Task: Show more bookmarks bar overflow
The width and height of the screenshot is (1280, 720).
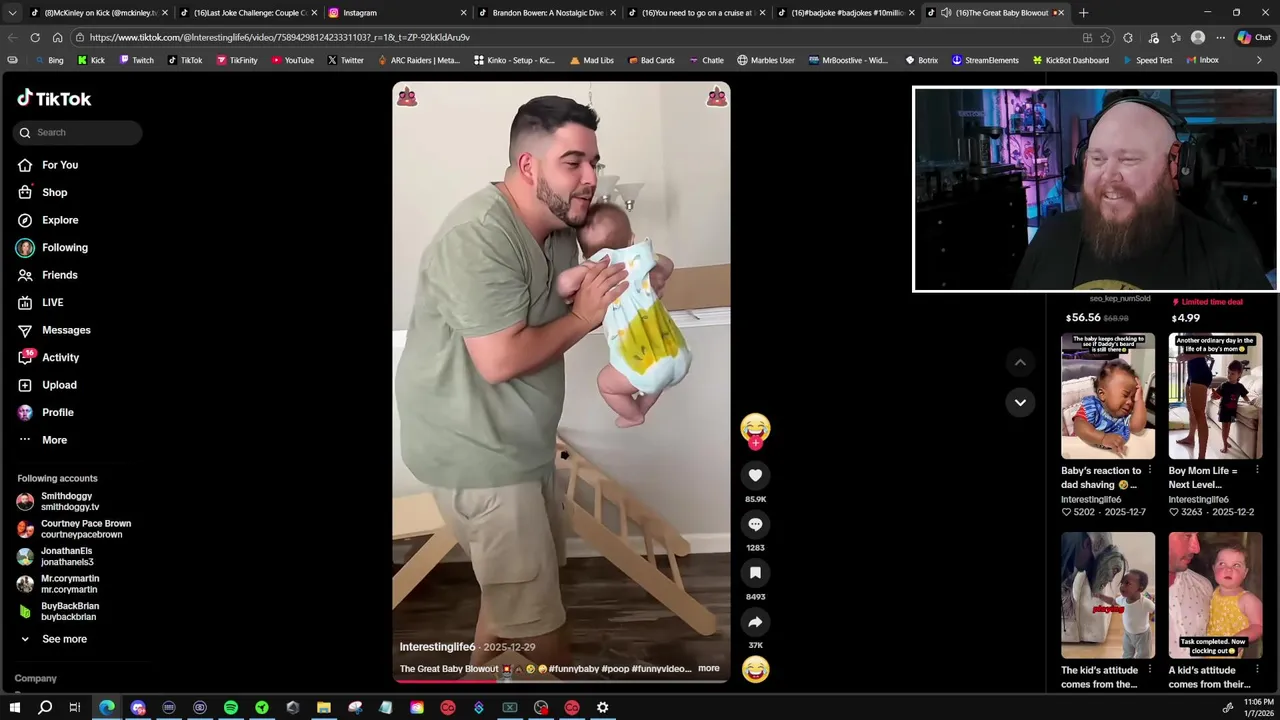Action: (x=1259, y=60)
